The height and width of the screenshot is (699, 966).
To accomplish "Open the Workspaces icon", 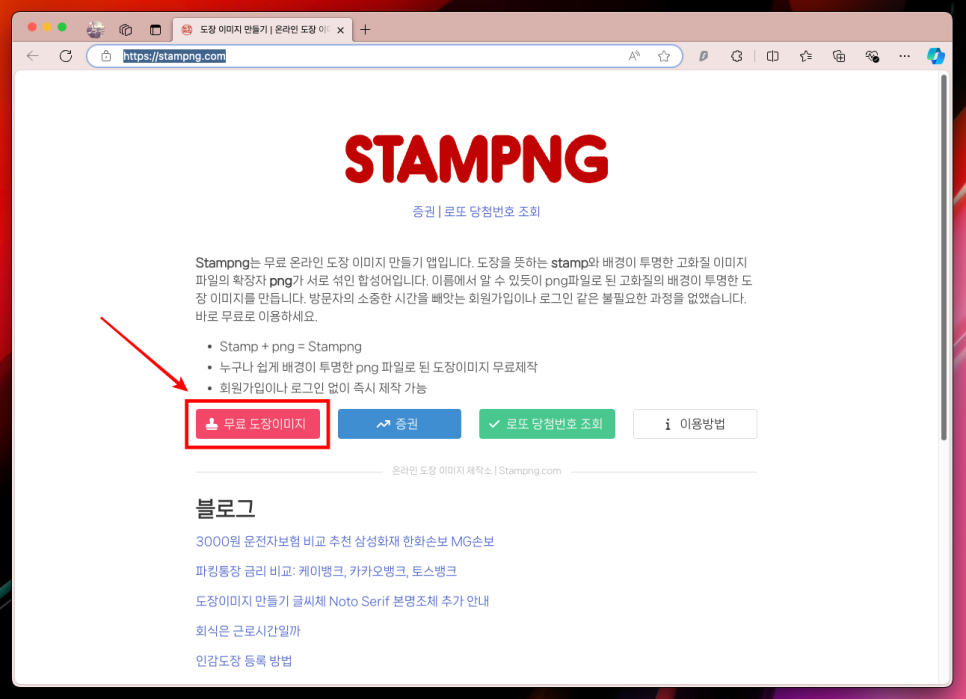I will [x=126, y=29].
